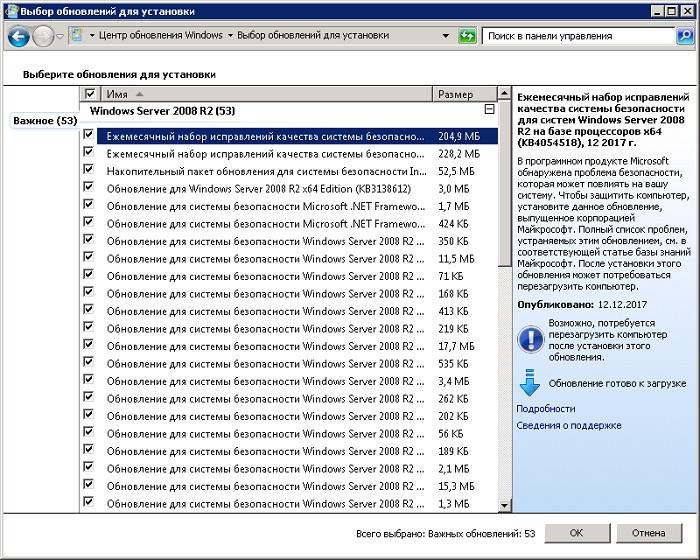Open the Подробности link
700x560 pixels.
[546, 409]
